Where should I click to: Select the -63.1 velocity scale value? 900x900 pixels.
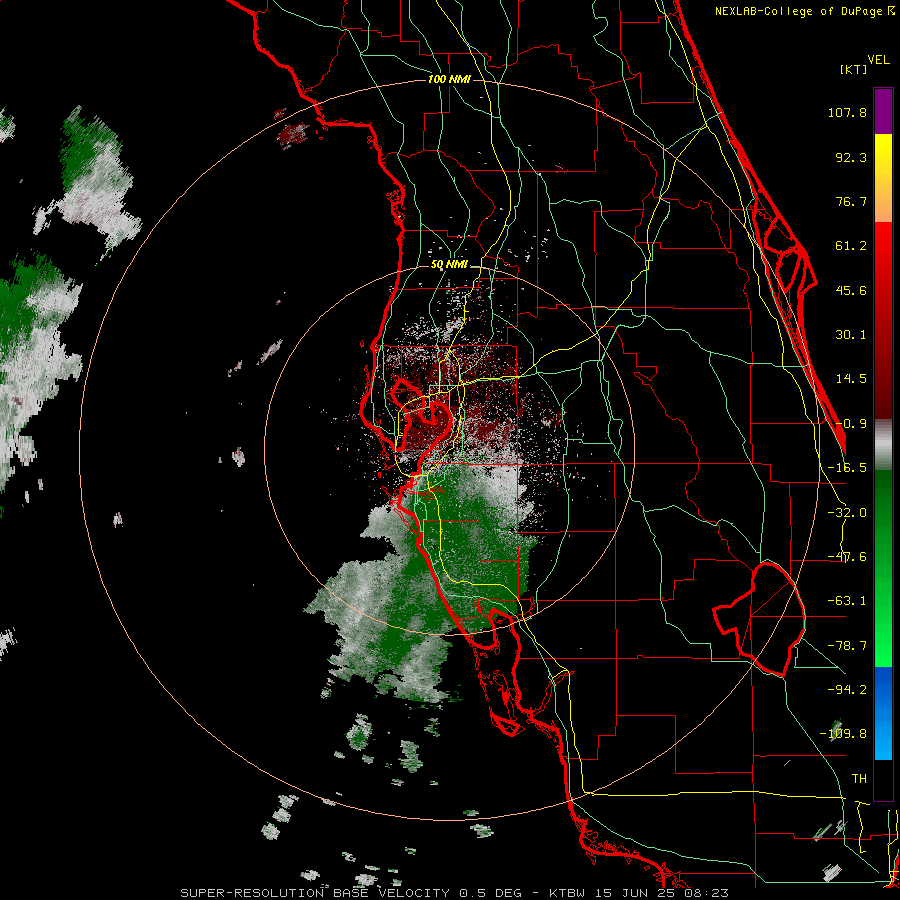(x=847, y=601)
